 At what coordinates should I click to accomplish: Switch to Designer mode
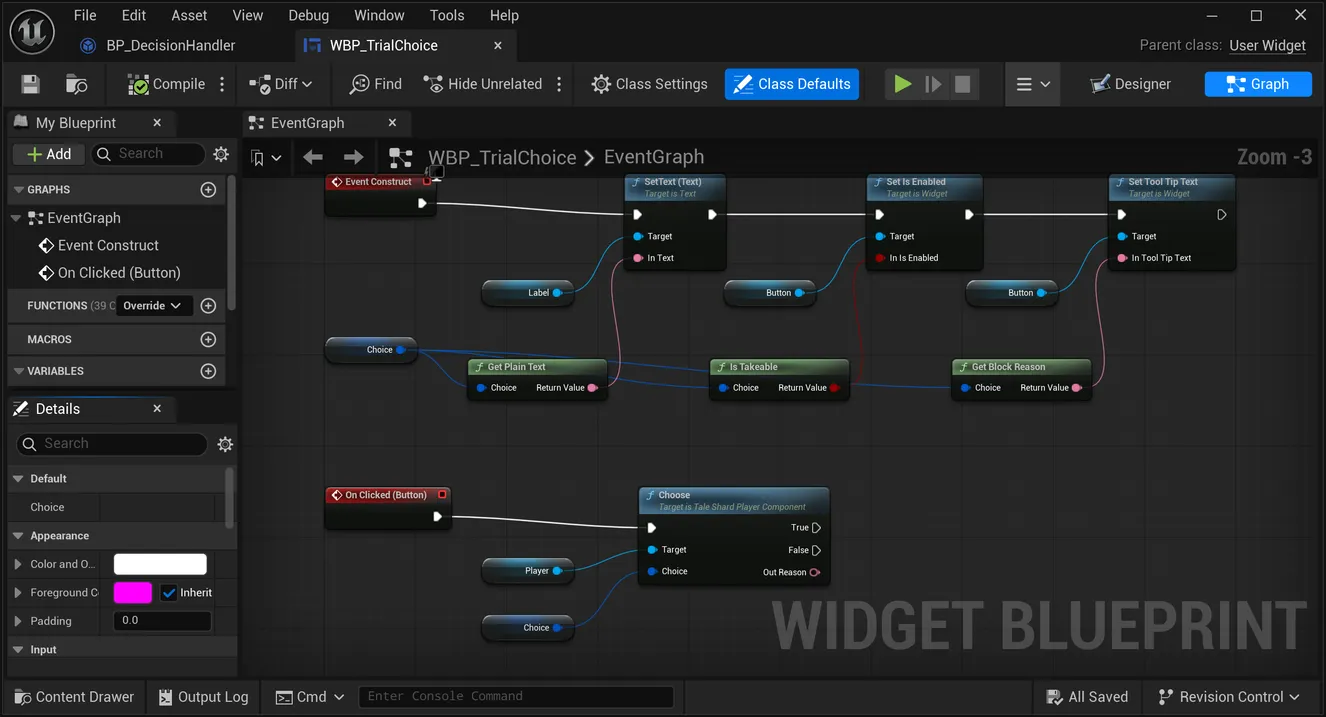coord(1131,84)
